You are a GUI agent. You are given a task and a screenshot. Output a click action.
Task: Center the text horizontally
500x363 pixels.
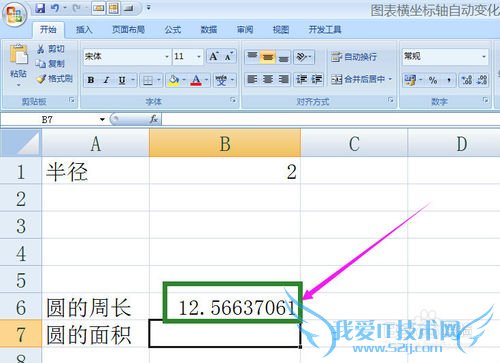coord(268,79)
